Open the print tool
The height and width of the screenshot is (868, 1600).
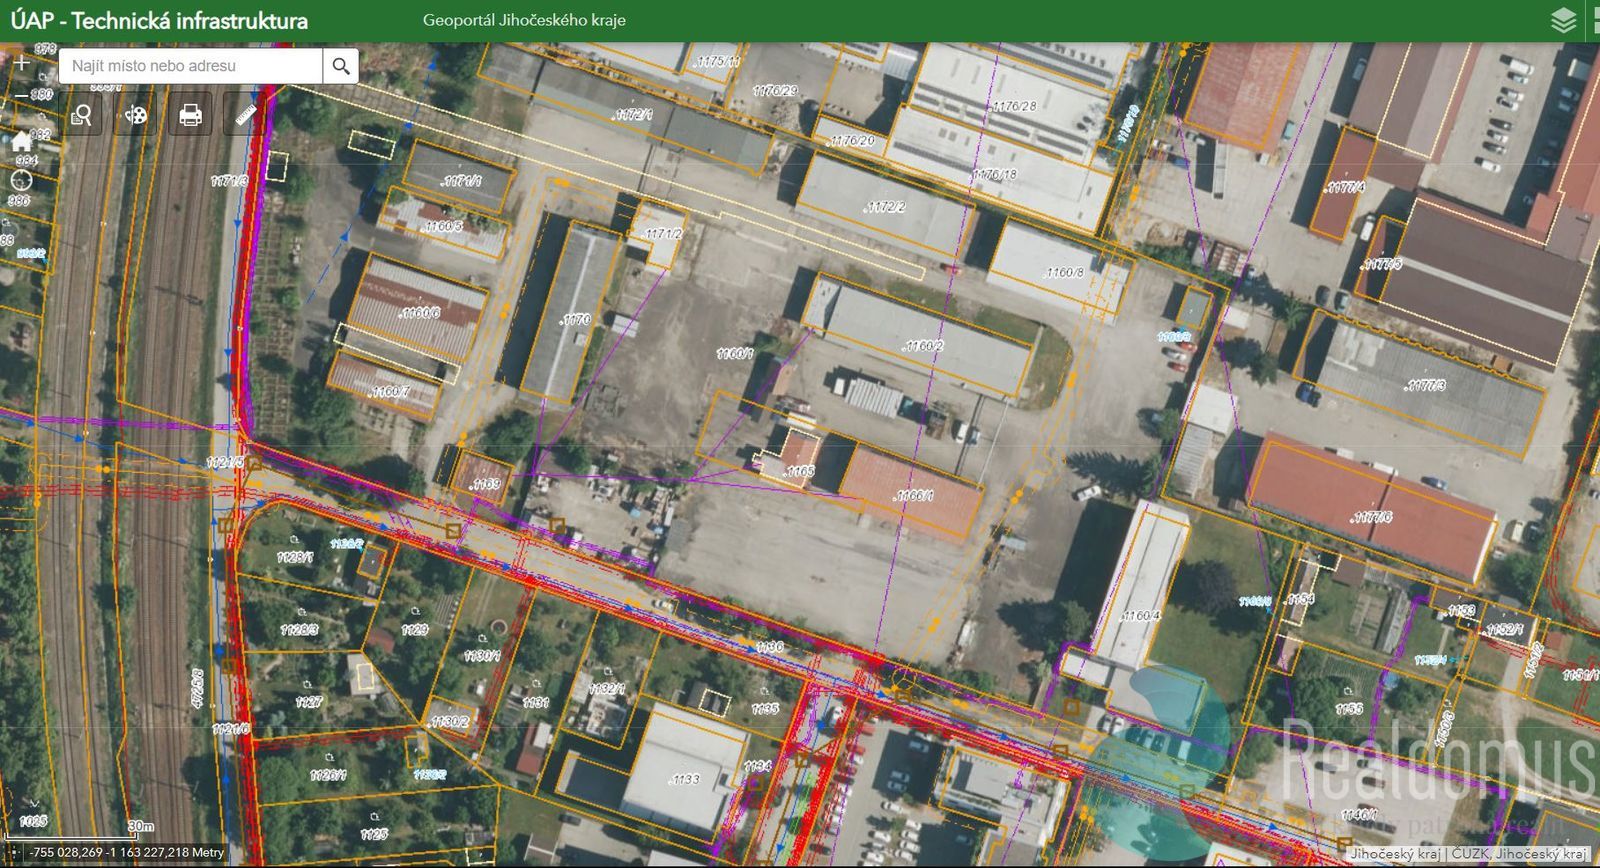click(190, 116)
